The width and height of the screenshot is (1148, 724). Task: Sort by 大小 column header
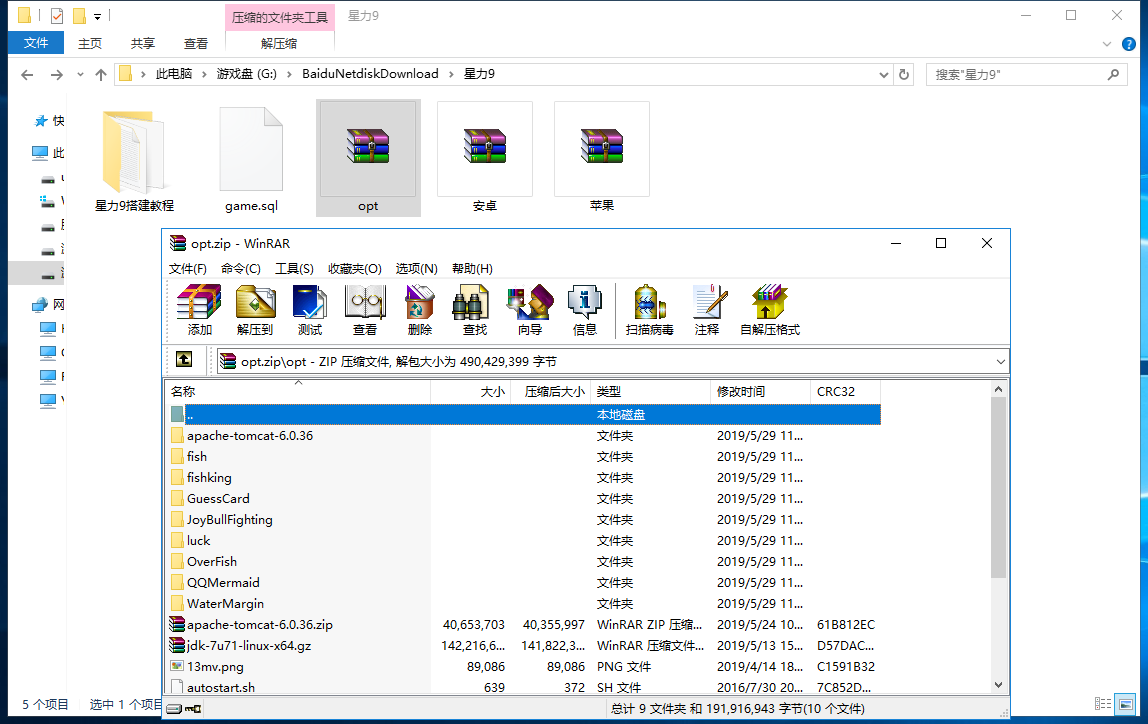(x=470, y=392)
